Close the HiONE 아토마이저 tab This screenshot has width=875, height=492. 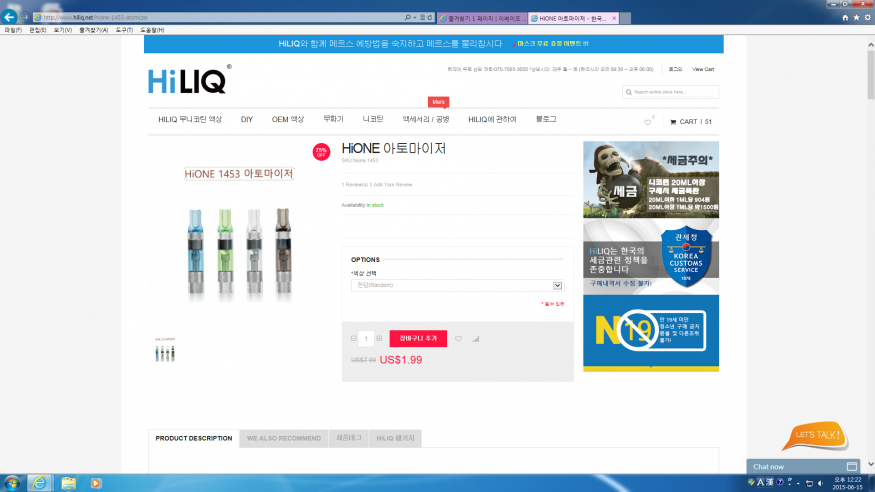pyautogui.click(x=614, y=18)
